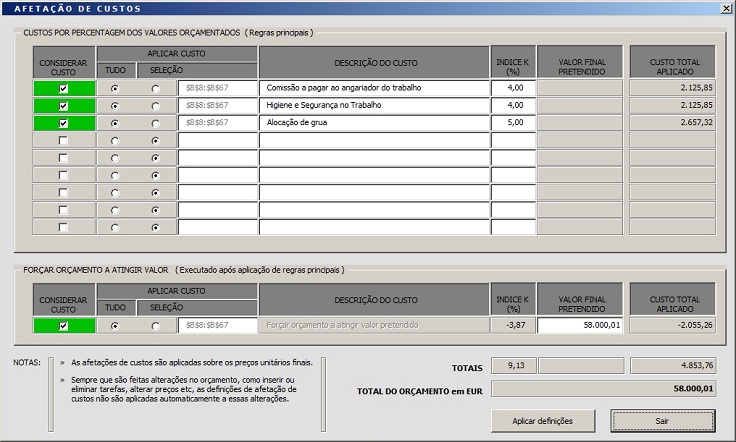Uncheck the 'Forçar orçamento' considerar custo checkbox
The height and width of the screenshot is (442, 736).
point(64,326)
